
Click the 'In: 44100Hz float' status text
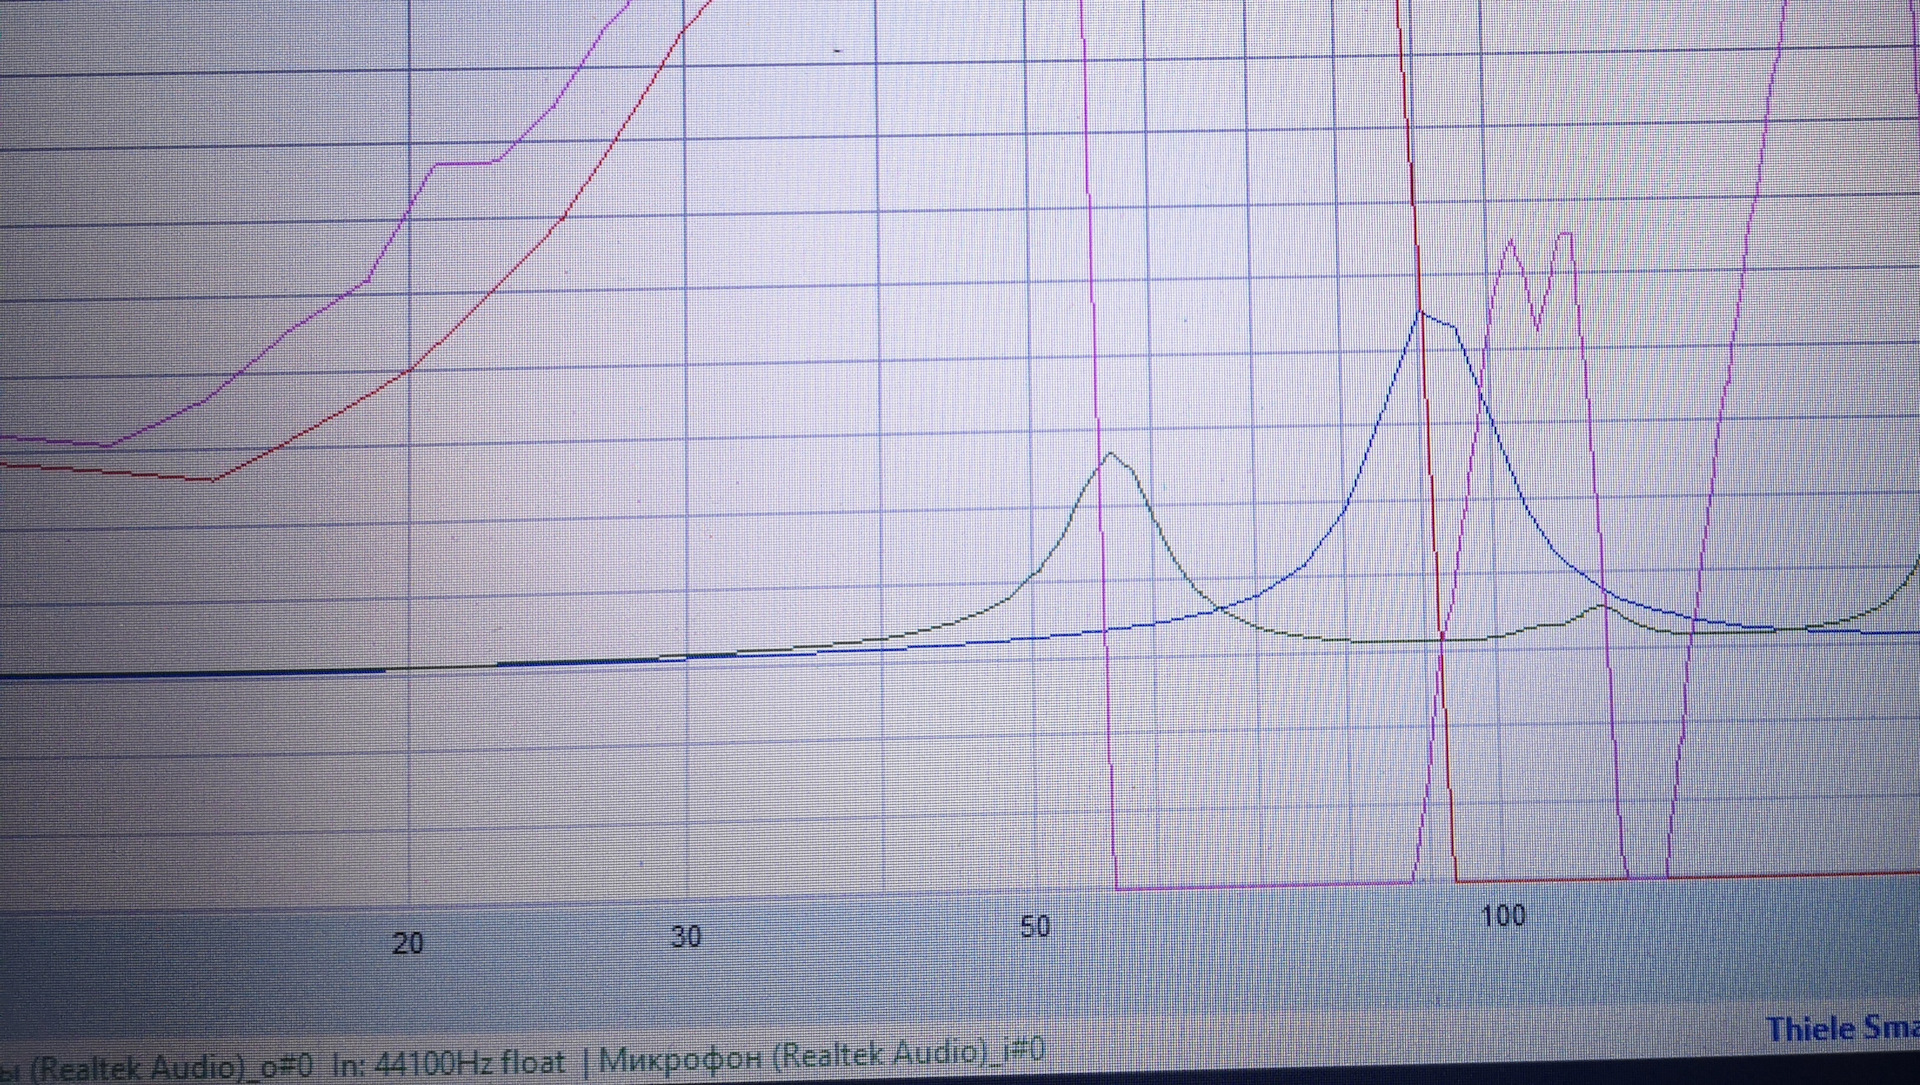[x=448, y=1062]
